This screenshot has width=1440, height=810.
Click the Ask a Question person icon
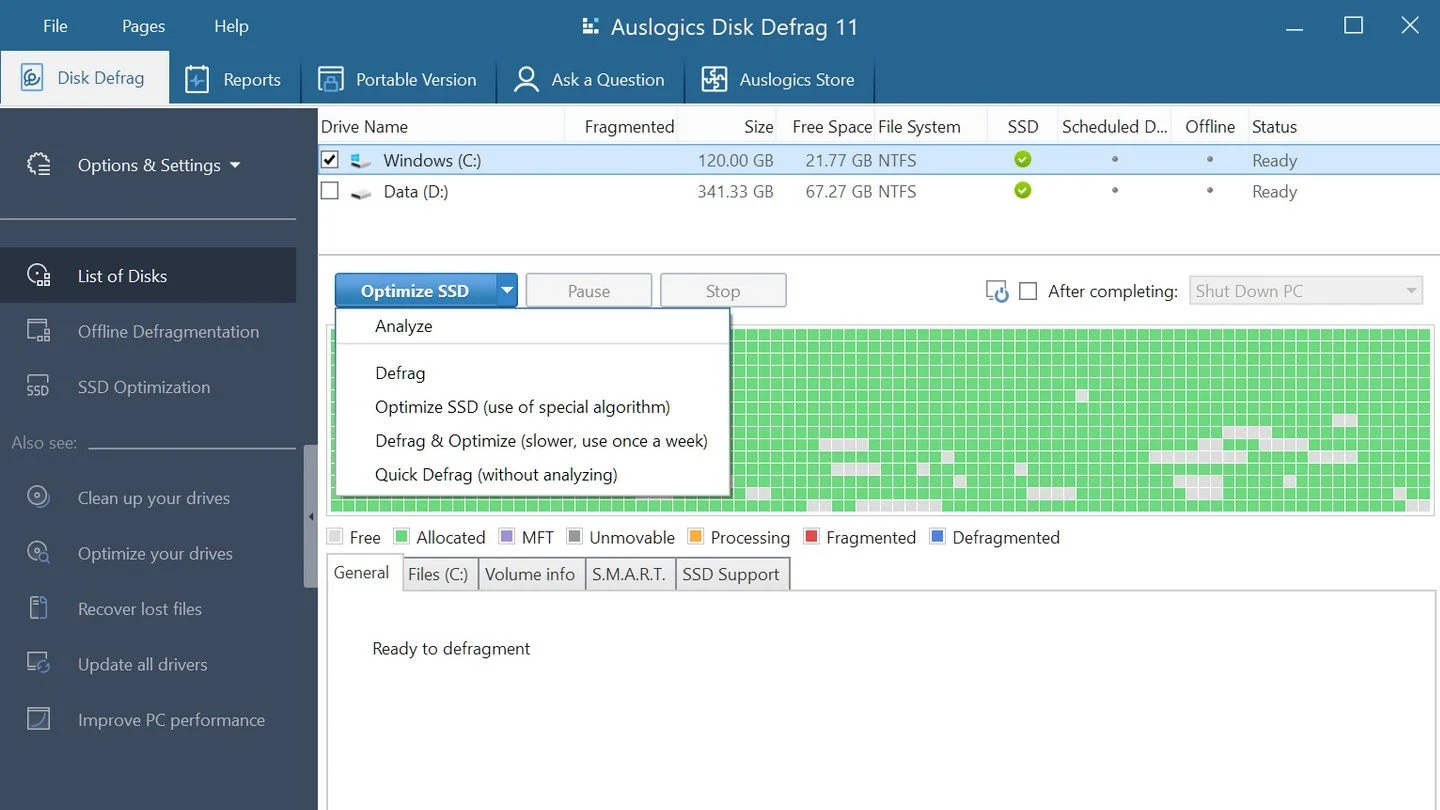[526, 80]
